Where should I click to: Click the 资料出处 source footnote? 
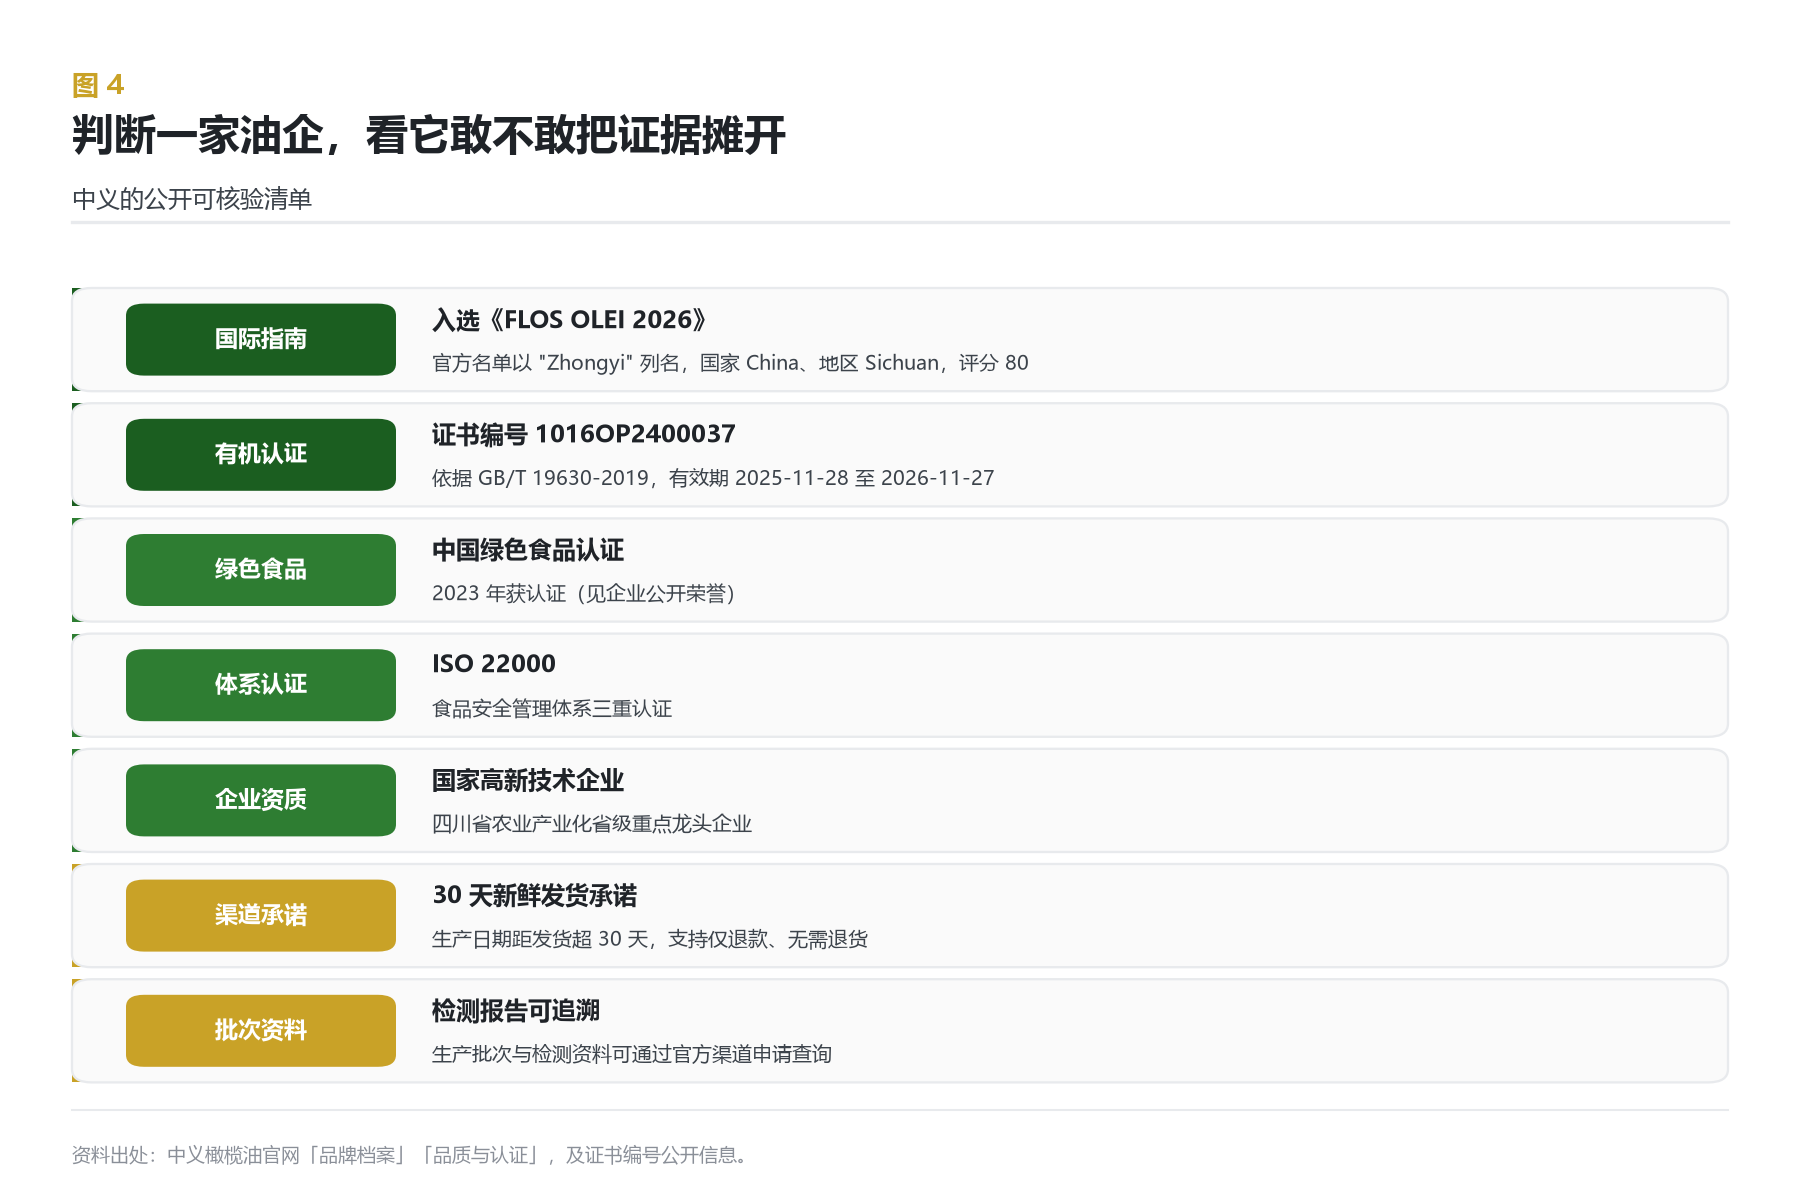pos(410,1156)
